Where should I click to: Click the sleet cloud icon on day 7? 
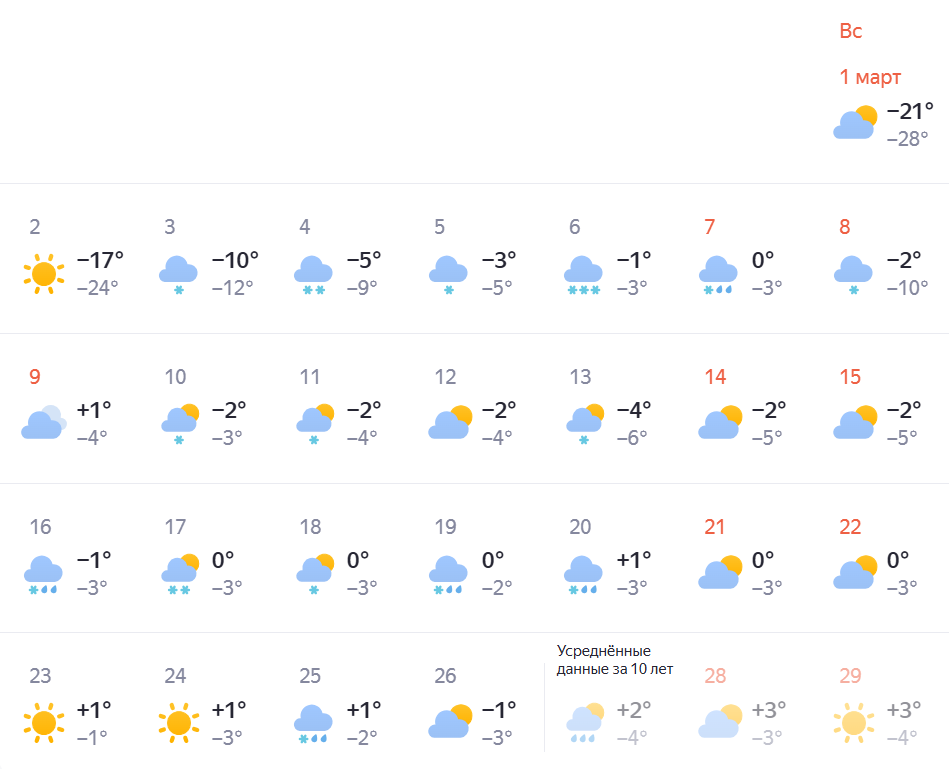click(x=718, y=273)
